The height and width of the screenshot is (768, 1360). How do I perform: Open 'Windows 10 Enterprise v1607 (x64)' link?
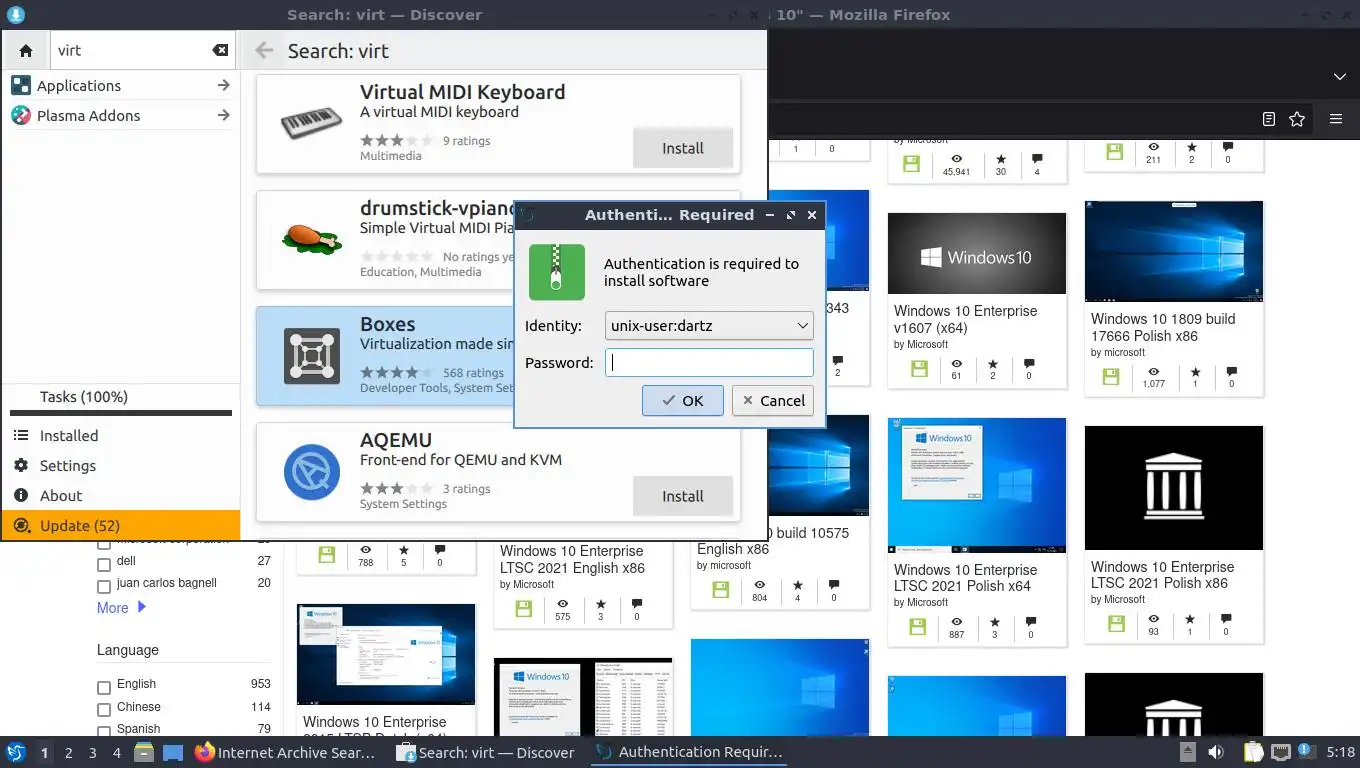pyautogui.click(x=965, y=319)
